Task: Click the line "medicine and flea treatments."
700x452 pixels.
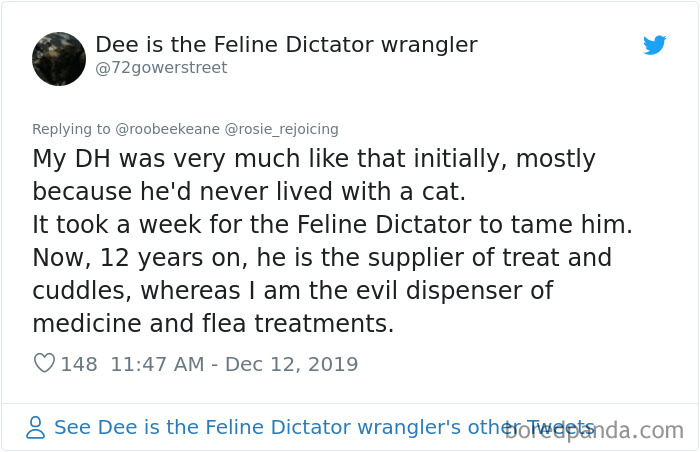Action: tap(213, 324)
